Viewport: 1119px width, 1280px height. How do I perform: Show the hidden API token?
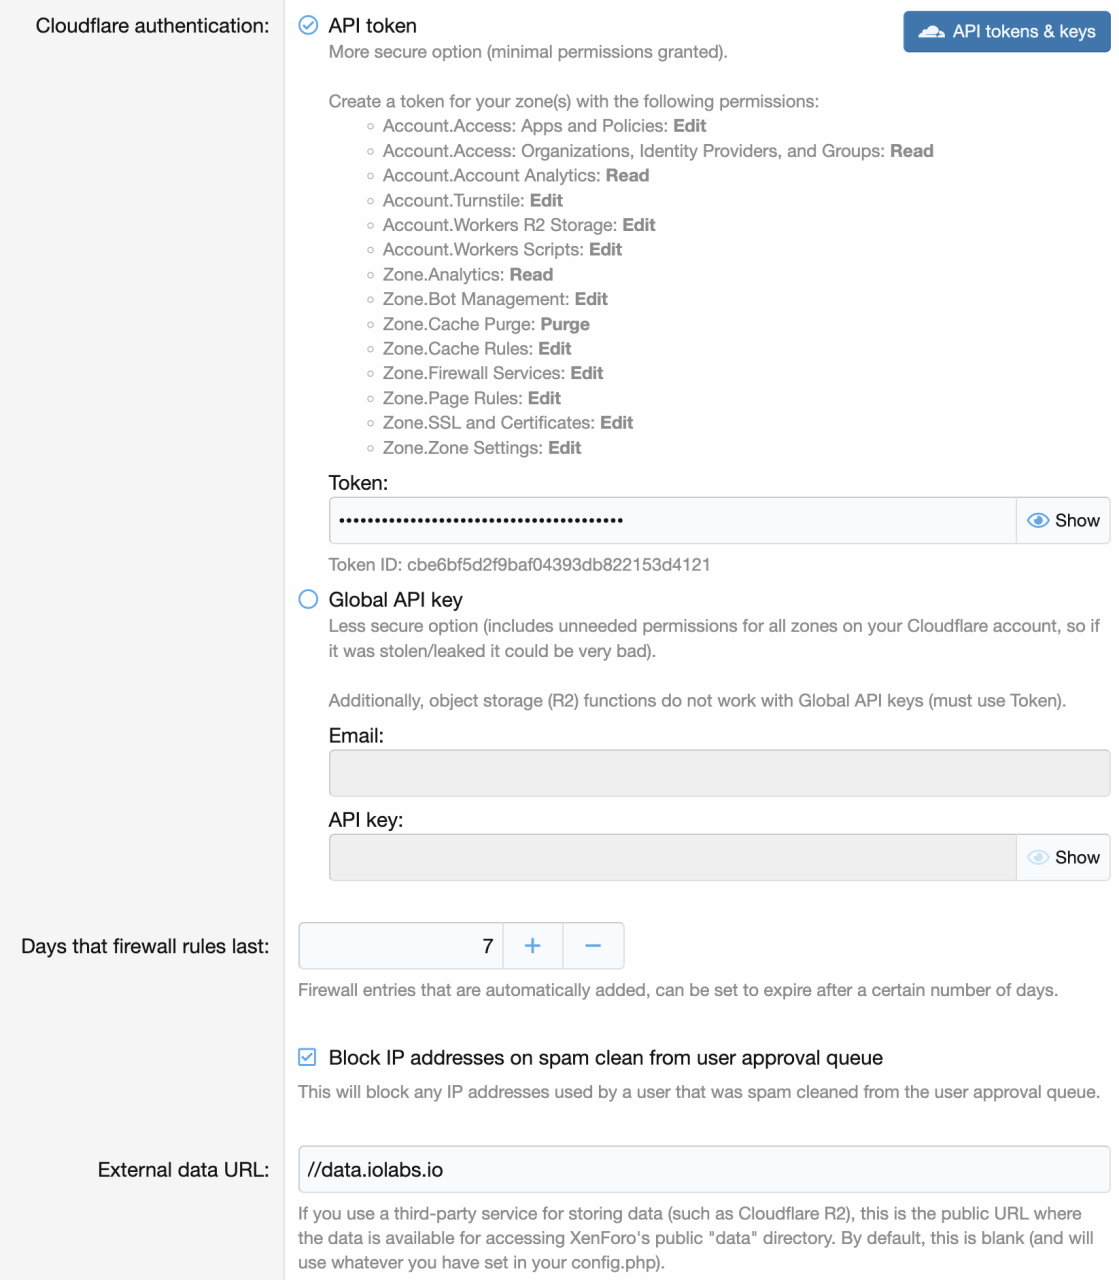point(1063,521)
